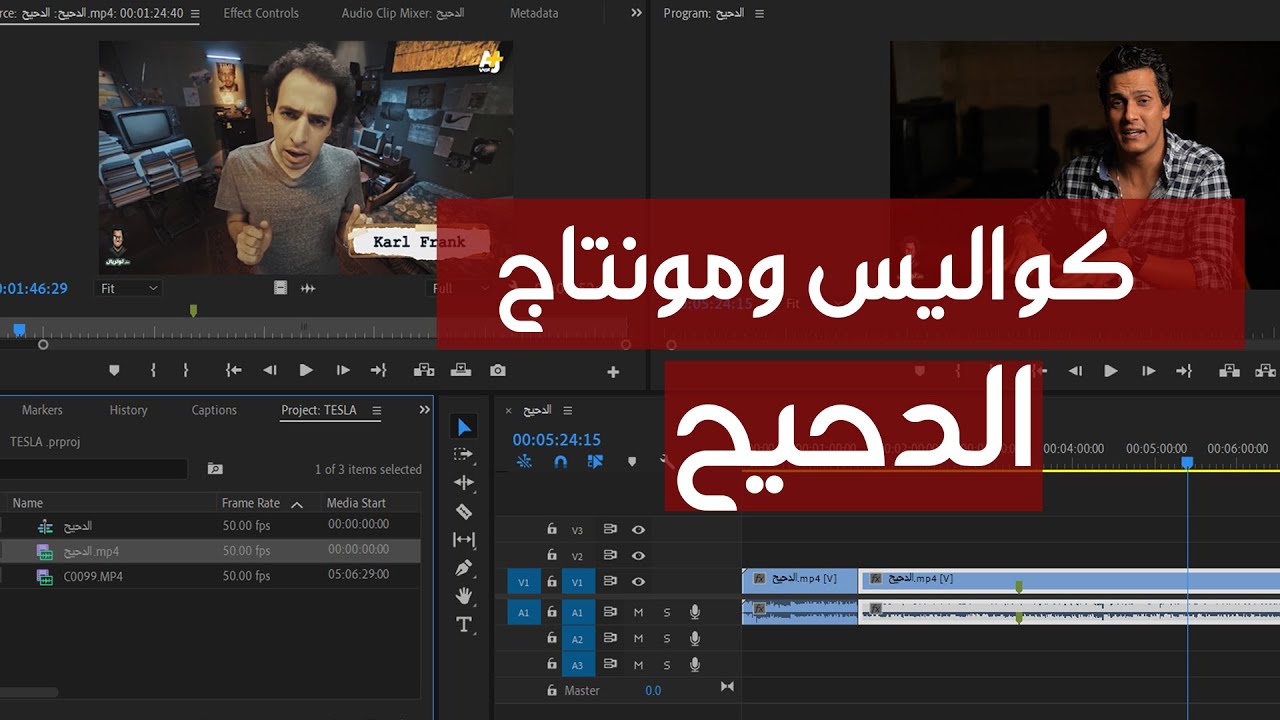Click Mark In in the Source monitor
Viewport: 1280px width, 720px height.
pos(153,370)
